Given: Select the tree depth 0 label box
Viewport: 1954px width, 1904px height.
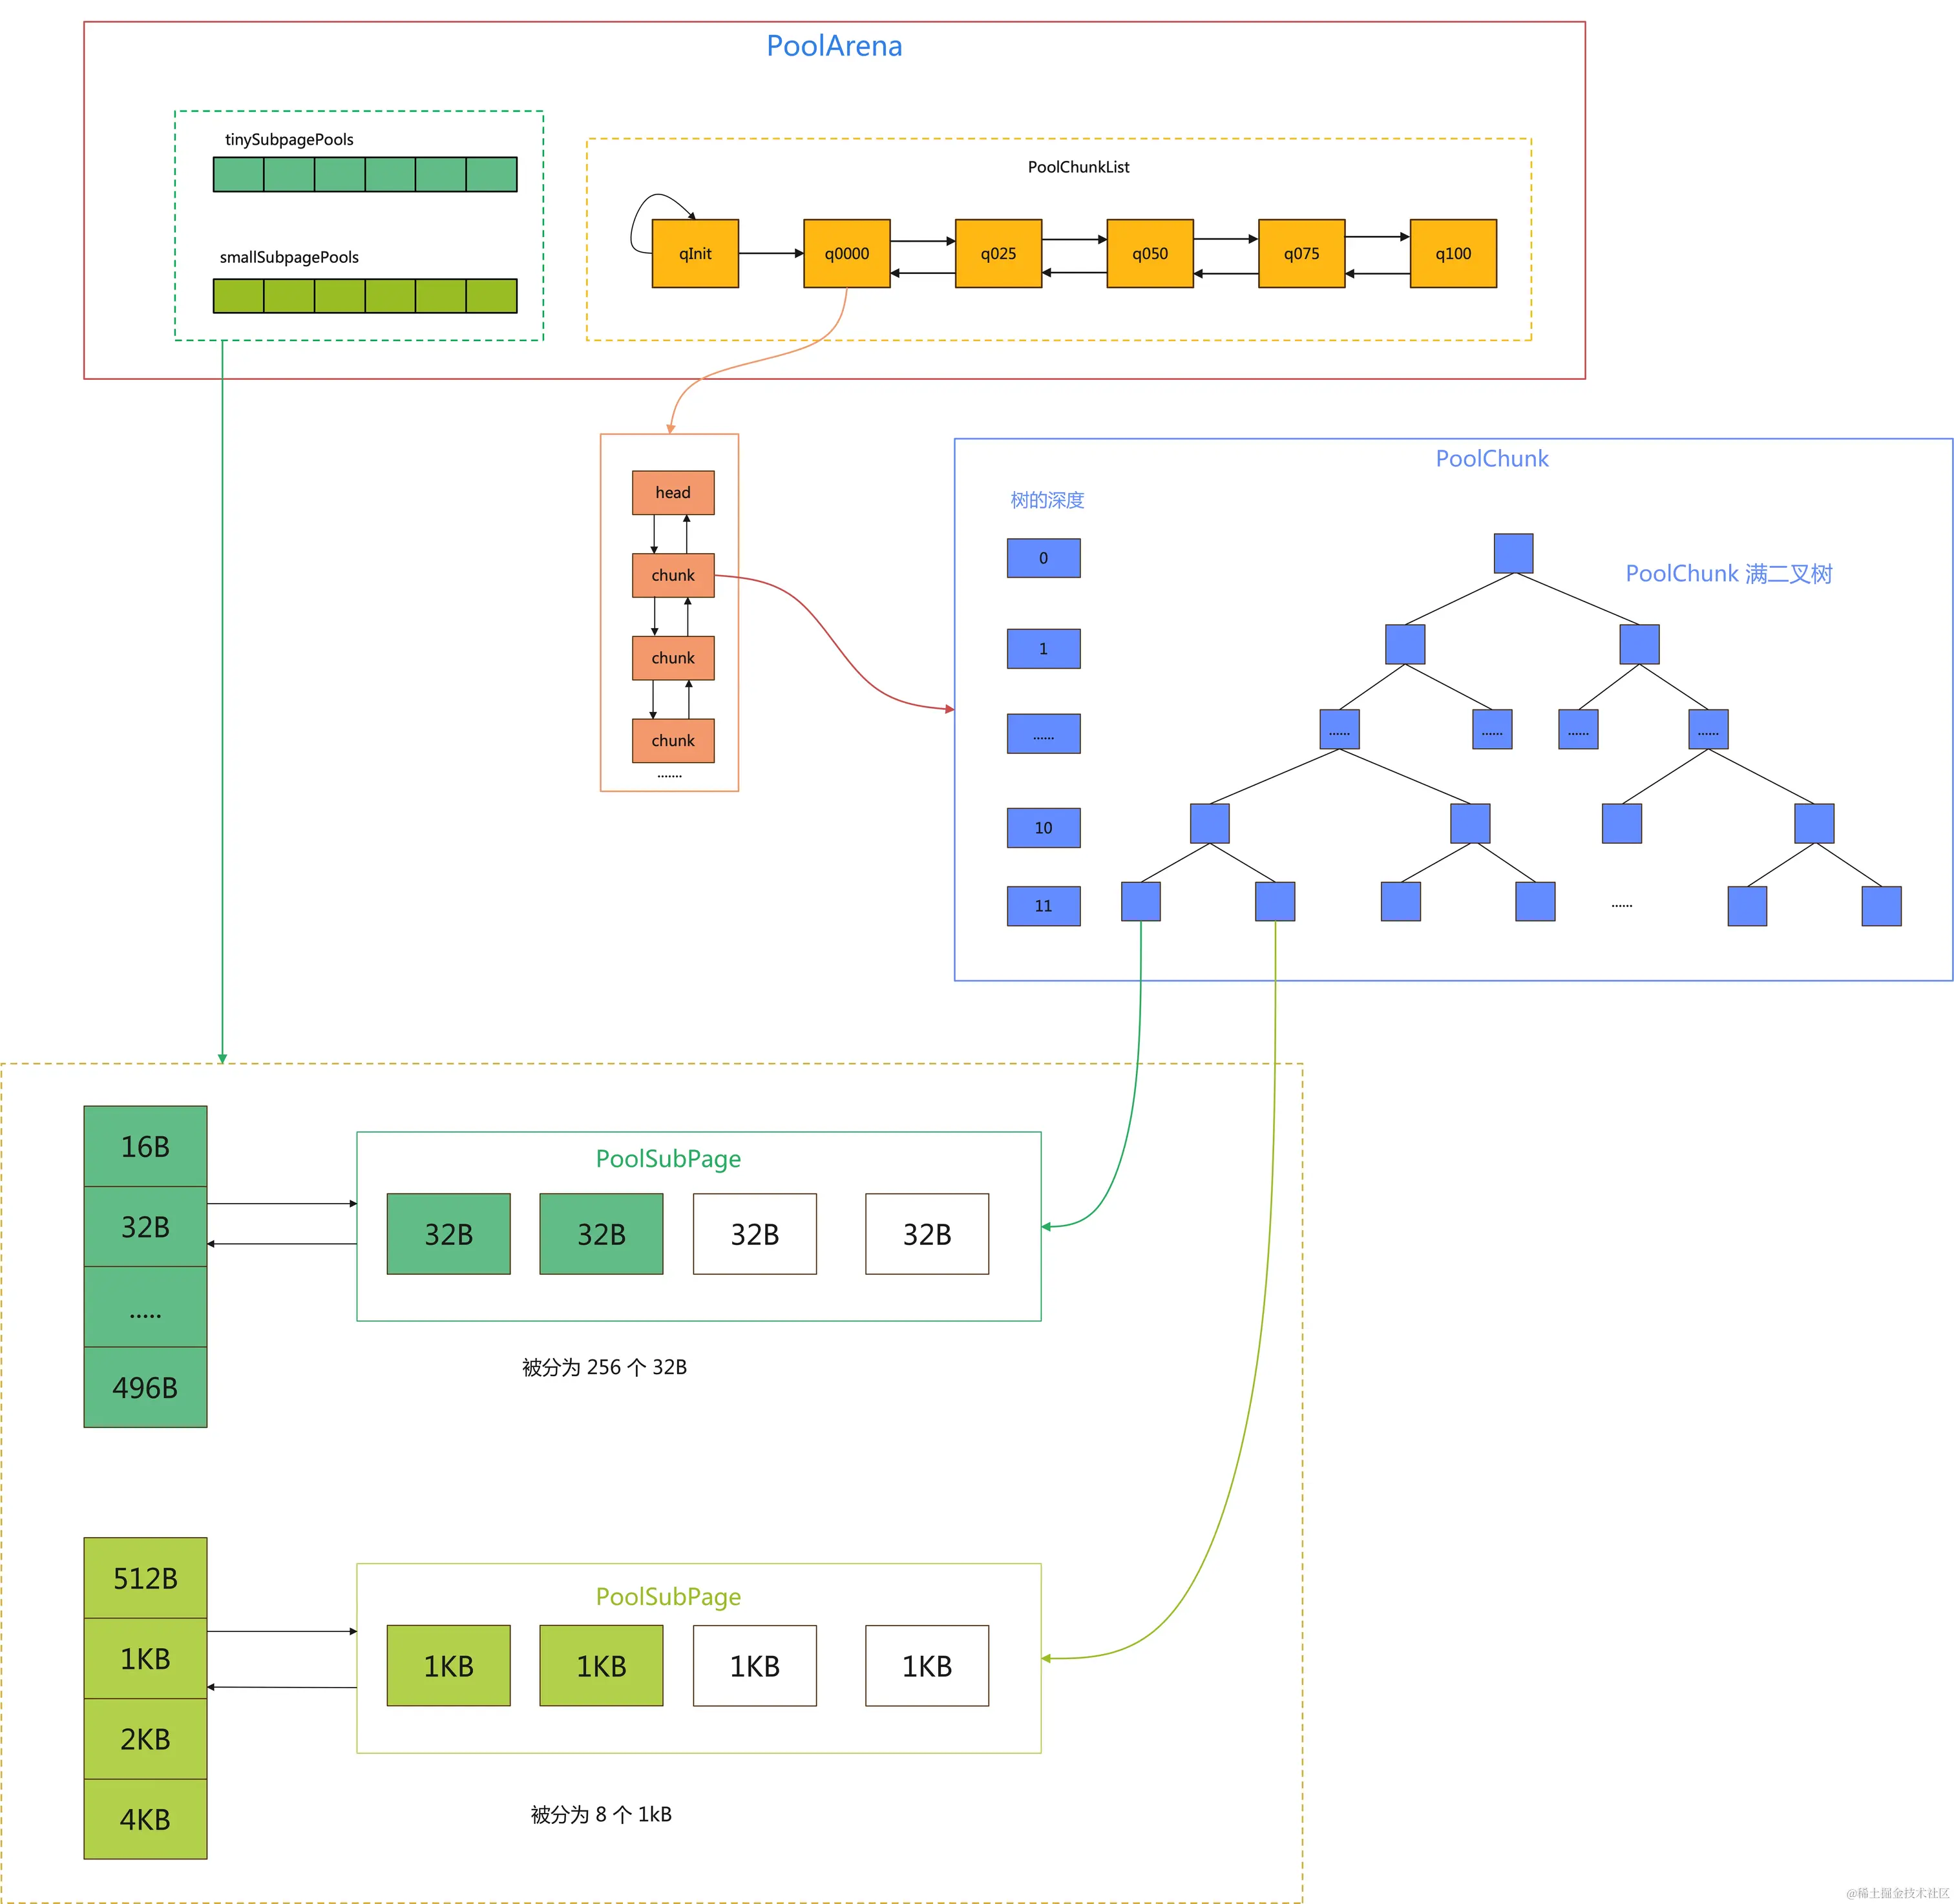Looking at the screenshot, I should [x=1042, y=558].
